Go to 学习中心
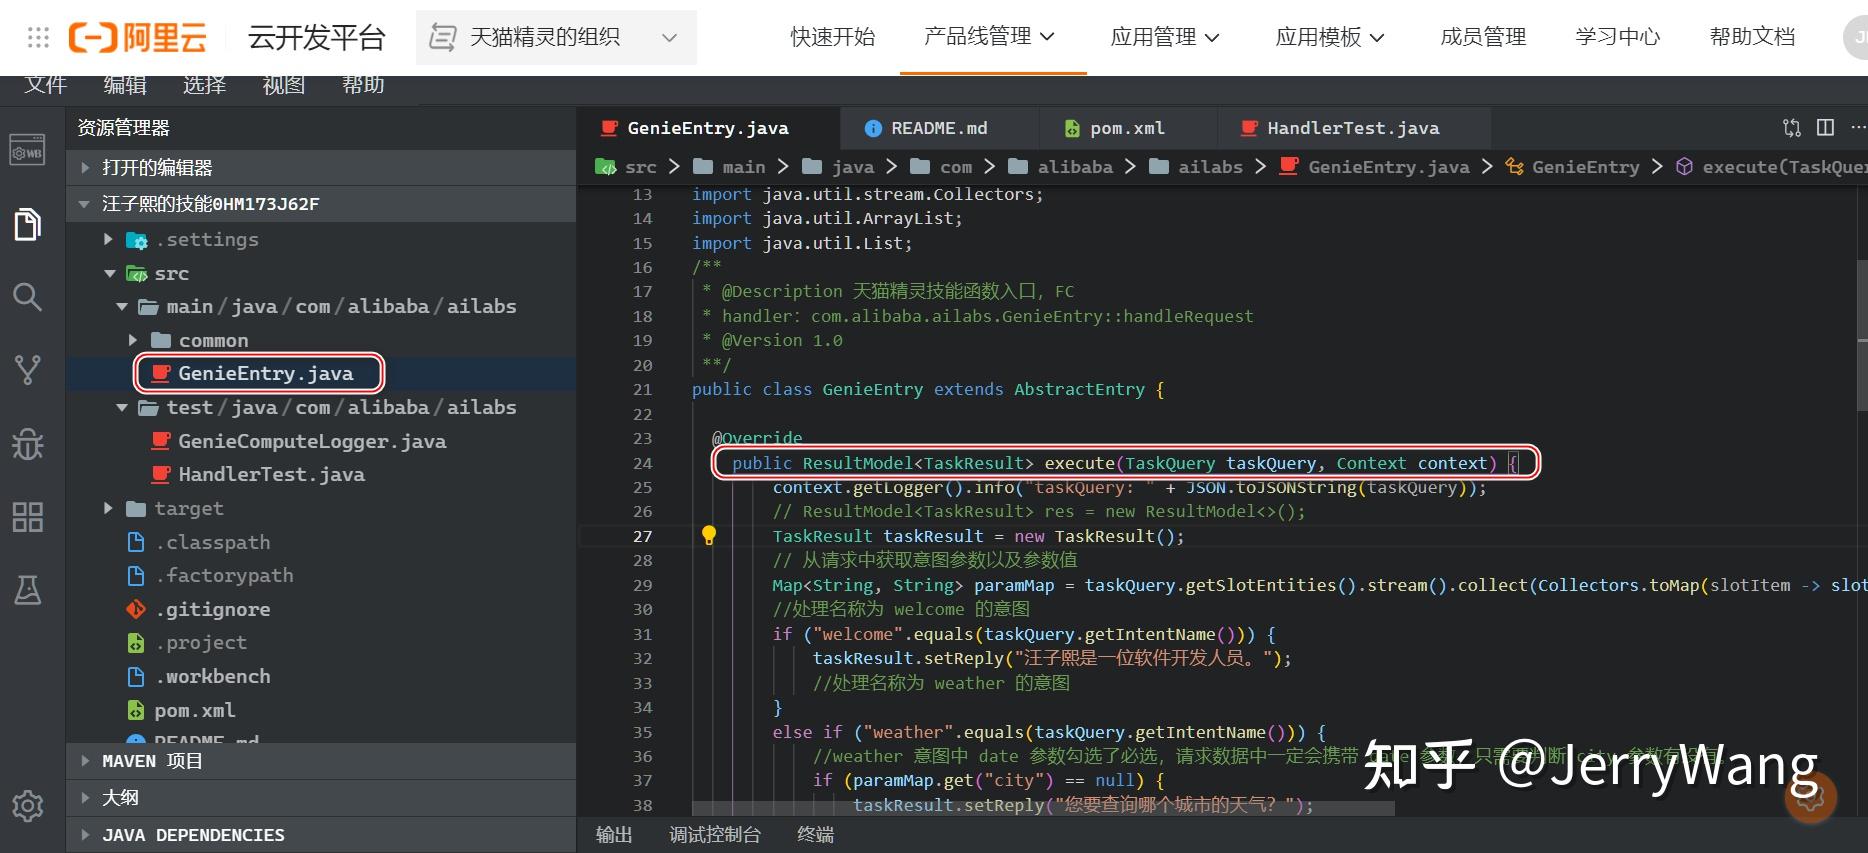 (x=1618, y=37)
